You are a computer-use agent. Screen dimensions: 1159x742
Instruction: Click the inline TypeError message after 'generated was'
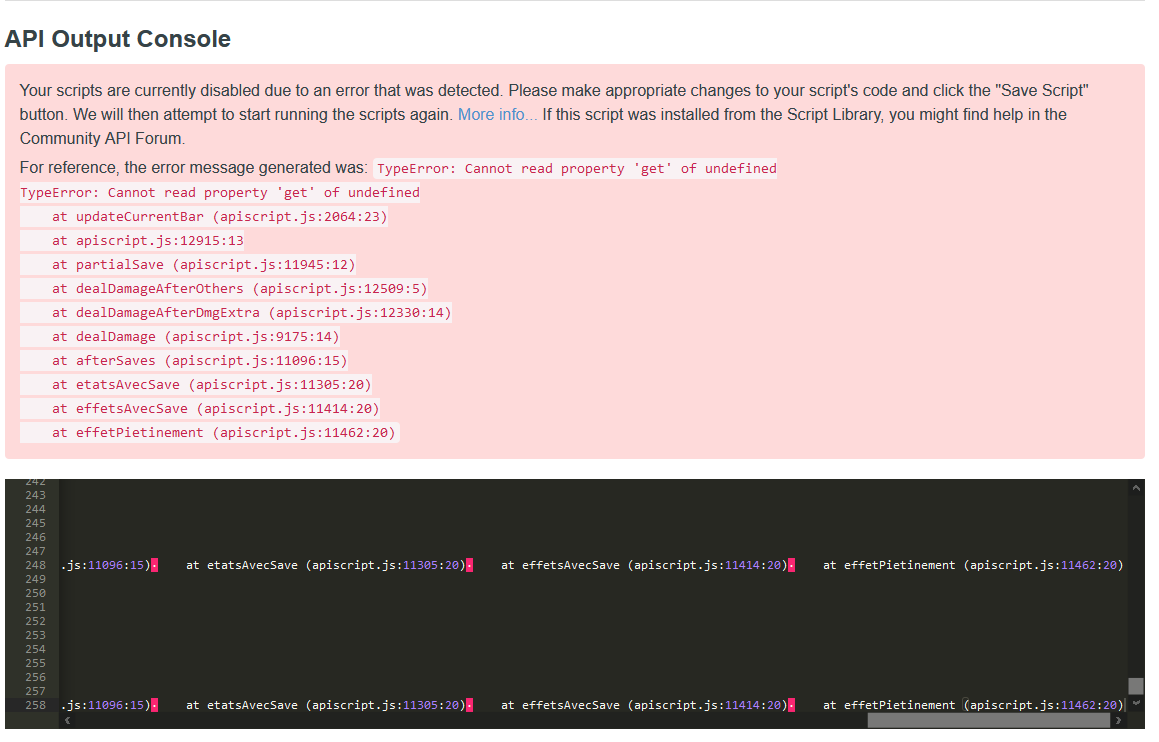point(576,168)
